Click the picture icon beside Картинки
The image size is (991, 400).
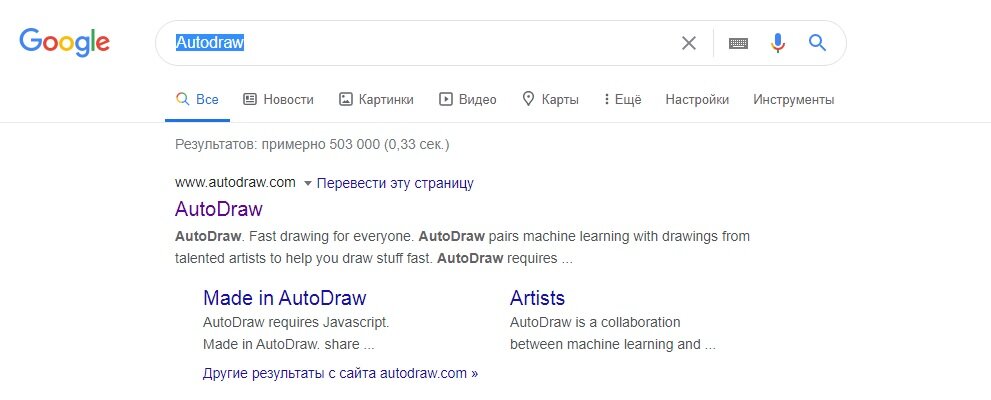346,99
